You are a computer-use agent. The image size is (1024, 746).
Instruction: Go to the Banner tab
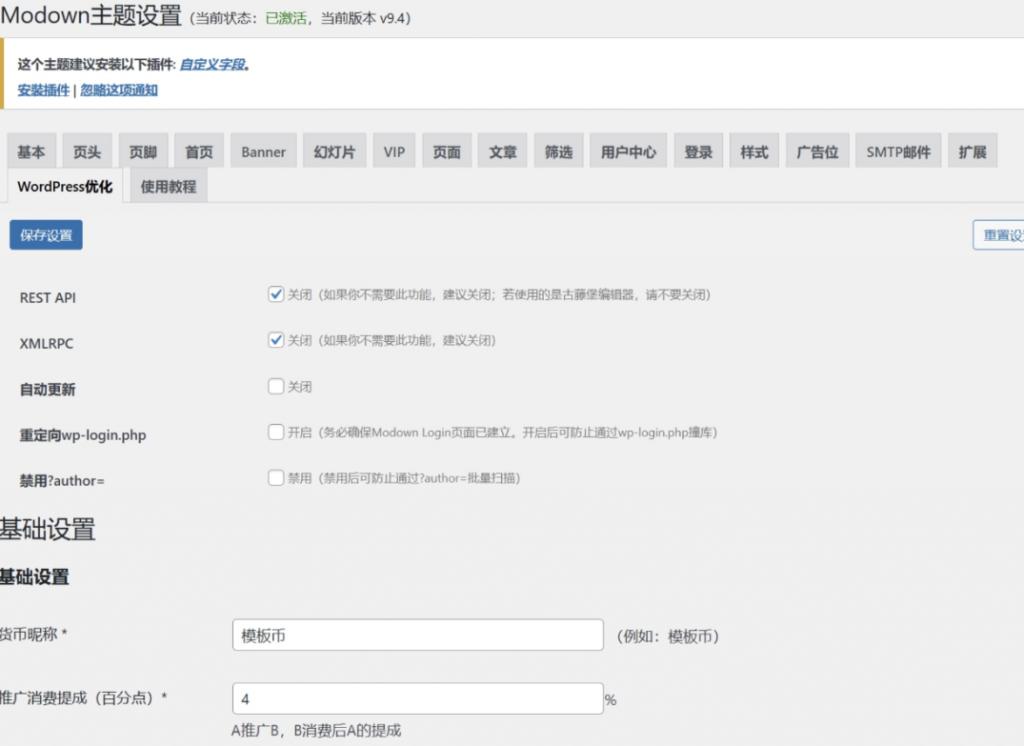[263, 152]
